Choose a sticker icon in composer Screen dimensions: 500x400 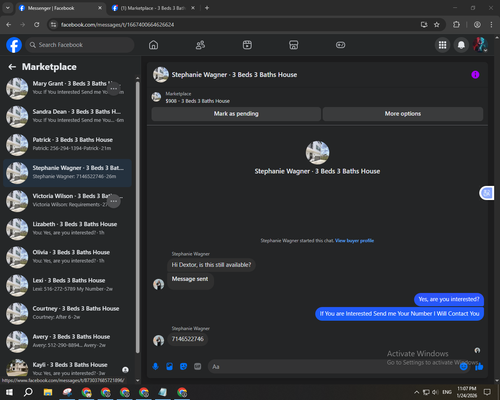click(183, 367)
